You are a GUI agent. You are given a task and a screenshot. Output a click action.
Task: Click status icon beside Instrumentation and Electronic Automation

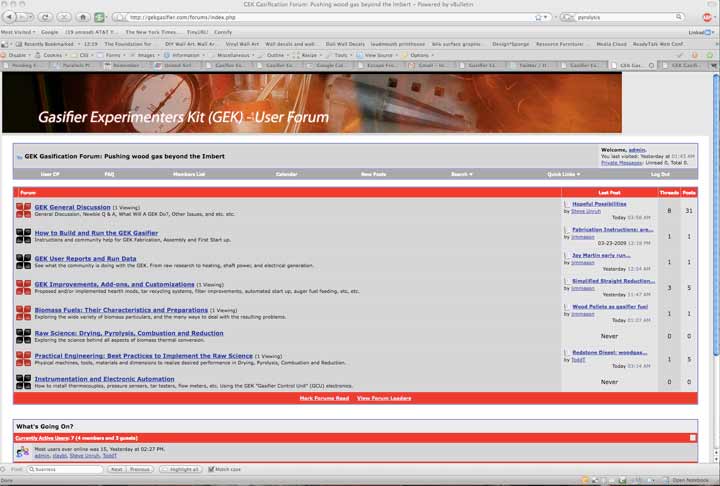23,382
